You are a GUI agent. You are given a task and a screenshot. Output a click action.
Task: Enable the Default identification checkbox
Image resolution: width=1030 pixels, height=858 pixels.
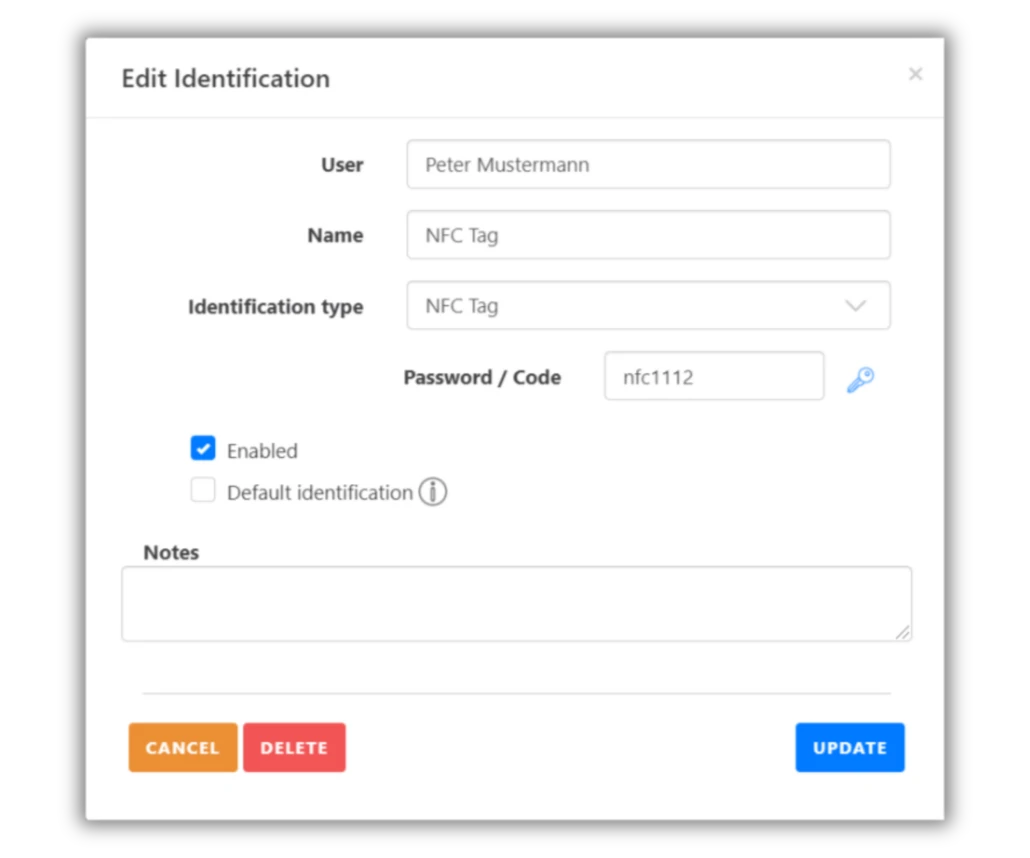click(x=203, y=490)
